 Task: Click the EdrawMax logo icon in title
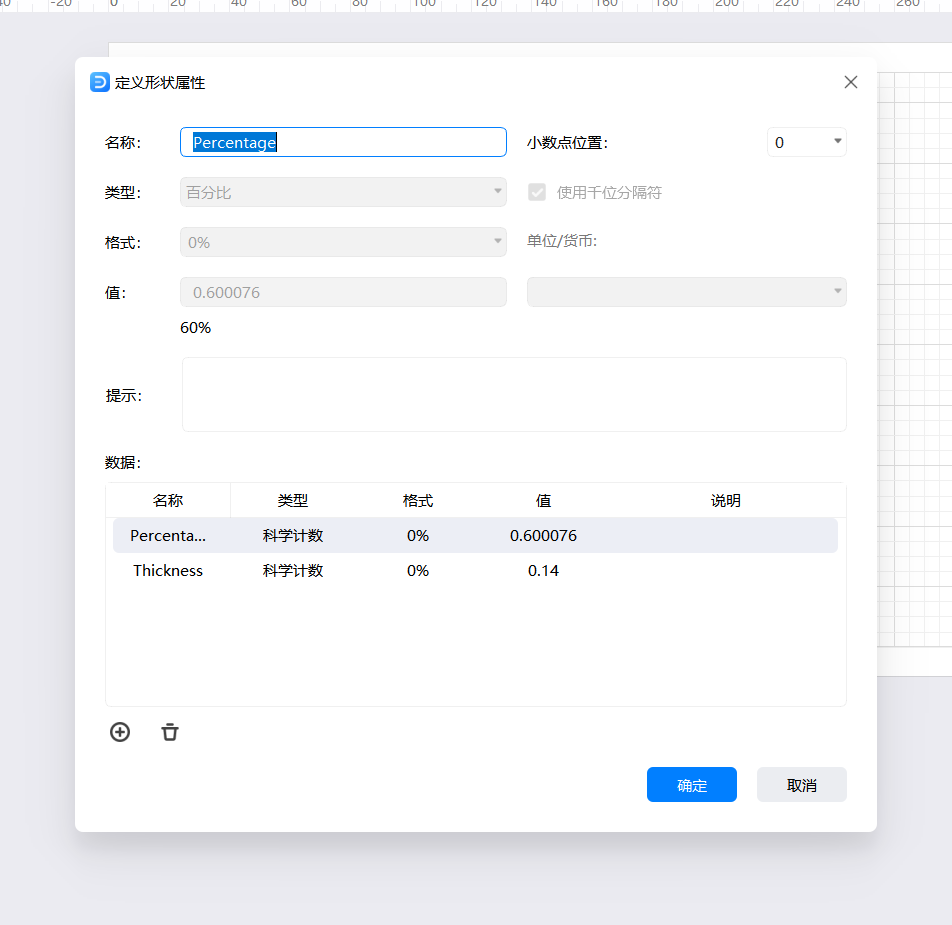100,82
